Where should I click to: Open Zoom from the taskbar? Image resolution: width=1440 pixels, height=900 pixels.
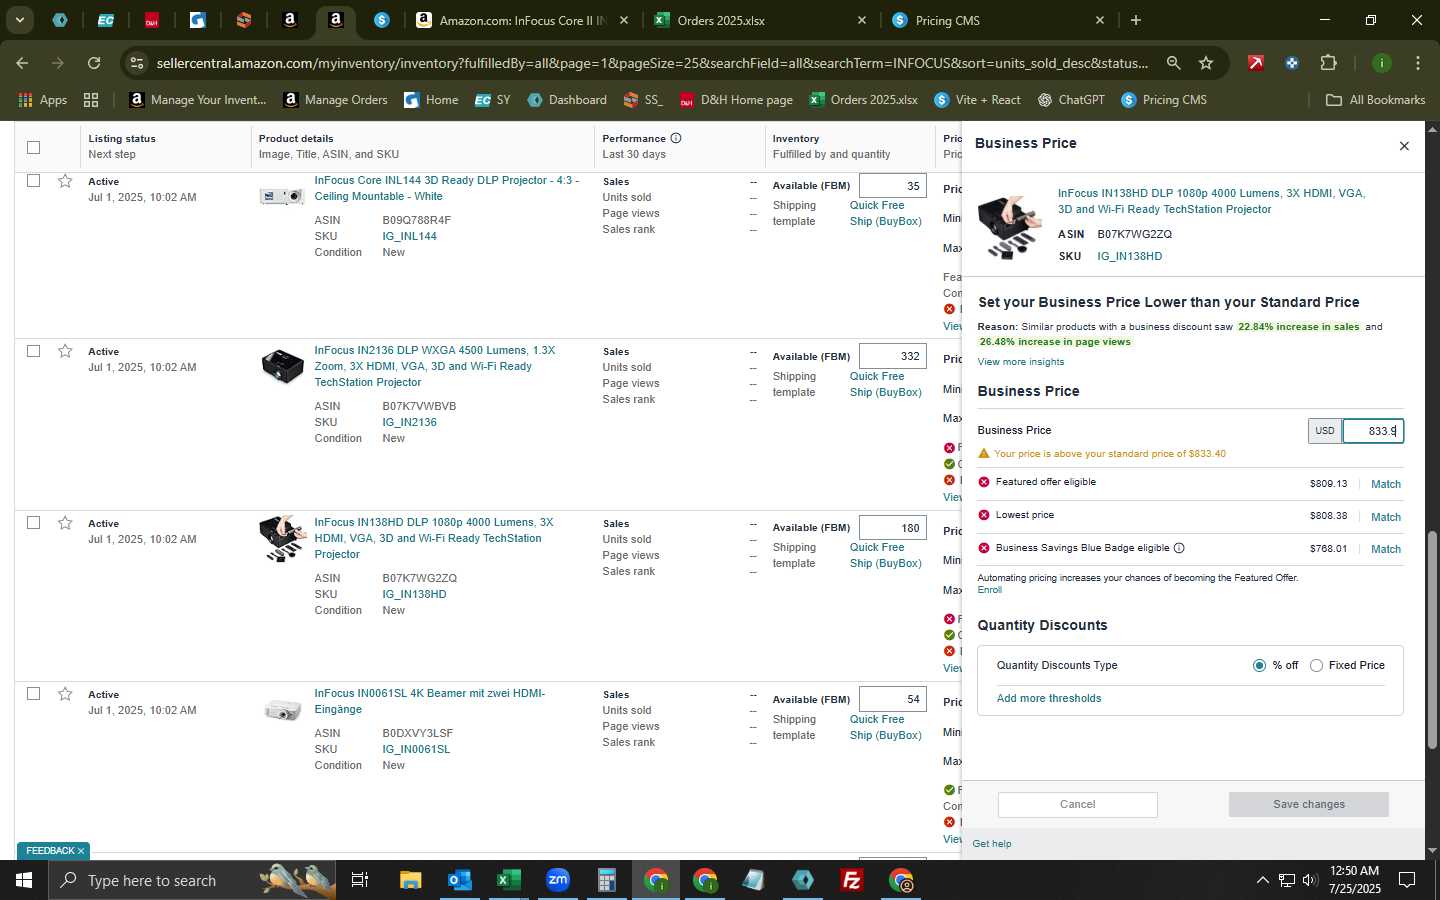pos(557,880)
